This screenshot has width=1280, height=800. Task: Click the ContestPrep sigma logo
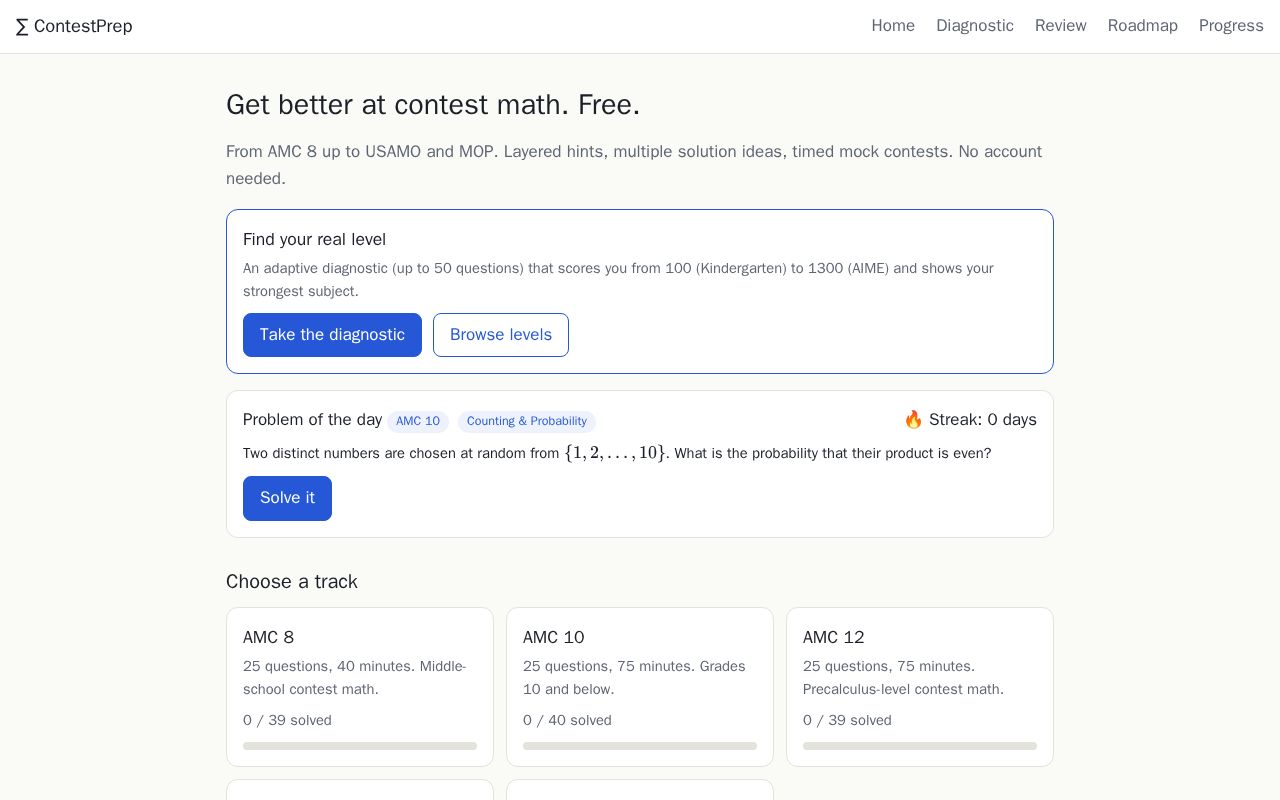click(74, 26)
